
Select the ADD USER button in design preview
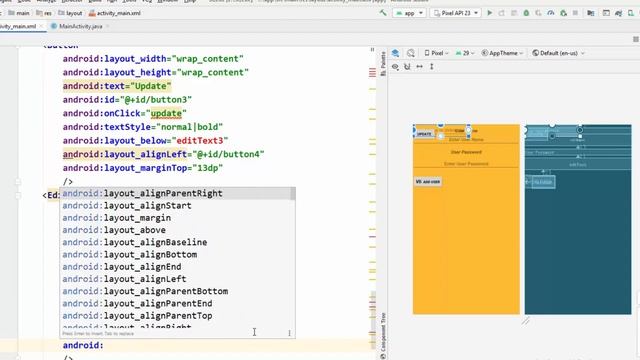(x=428, y=182)
